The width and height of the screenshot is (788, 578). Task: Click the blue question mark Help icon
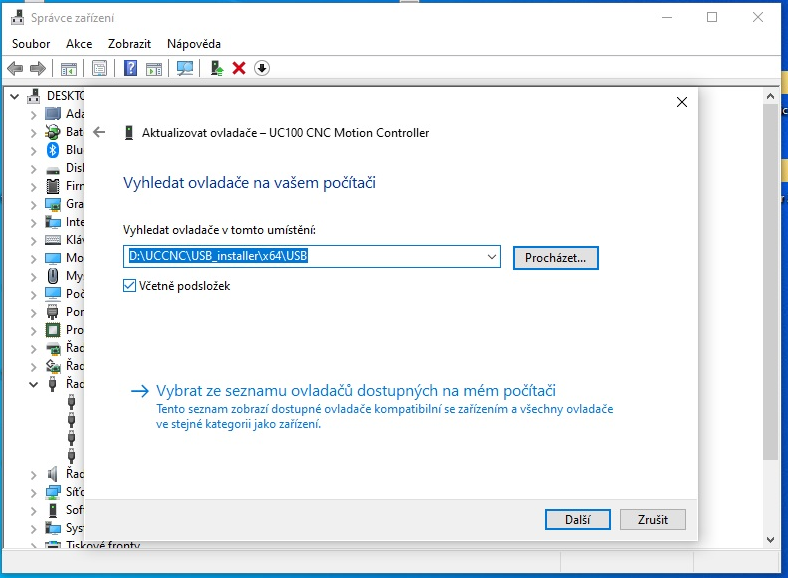(131, 68)
